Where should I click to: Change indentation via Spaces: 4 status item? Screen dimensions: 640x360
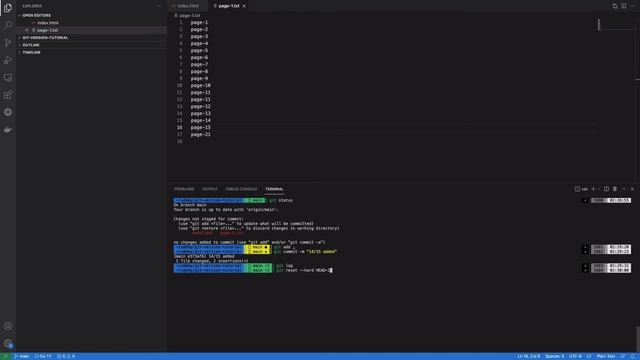click(x=554, y=356)
